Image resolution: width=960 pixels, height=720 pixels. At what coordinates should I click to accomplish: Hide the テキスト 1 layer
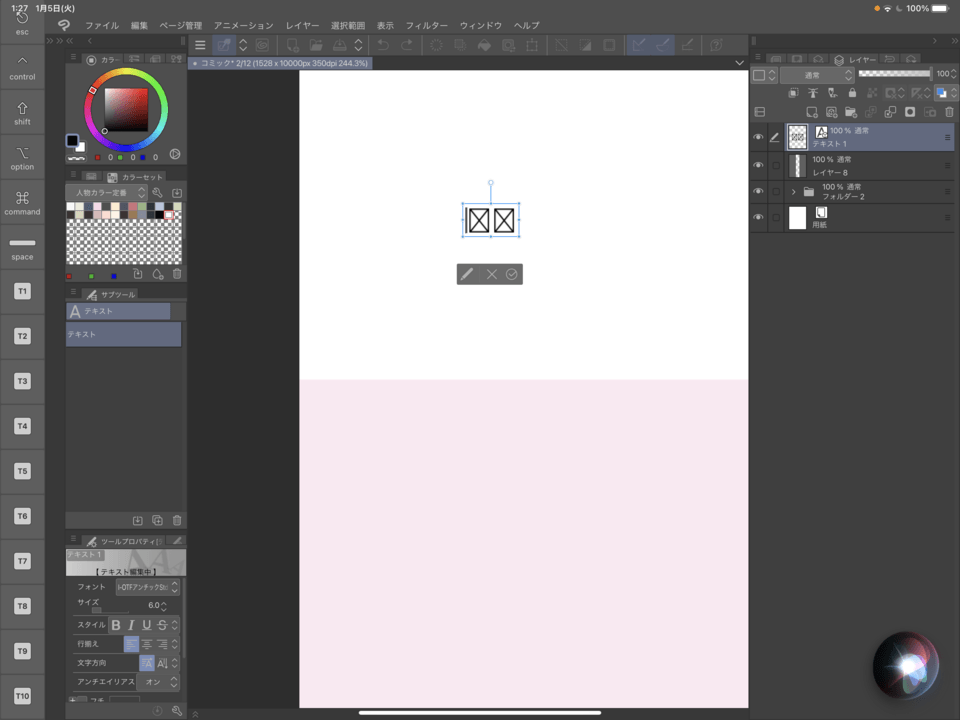pos(758,138)
